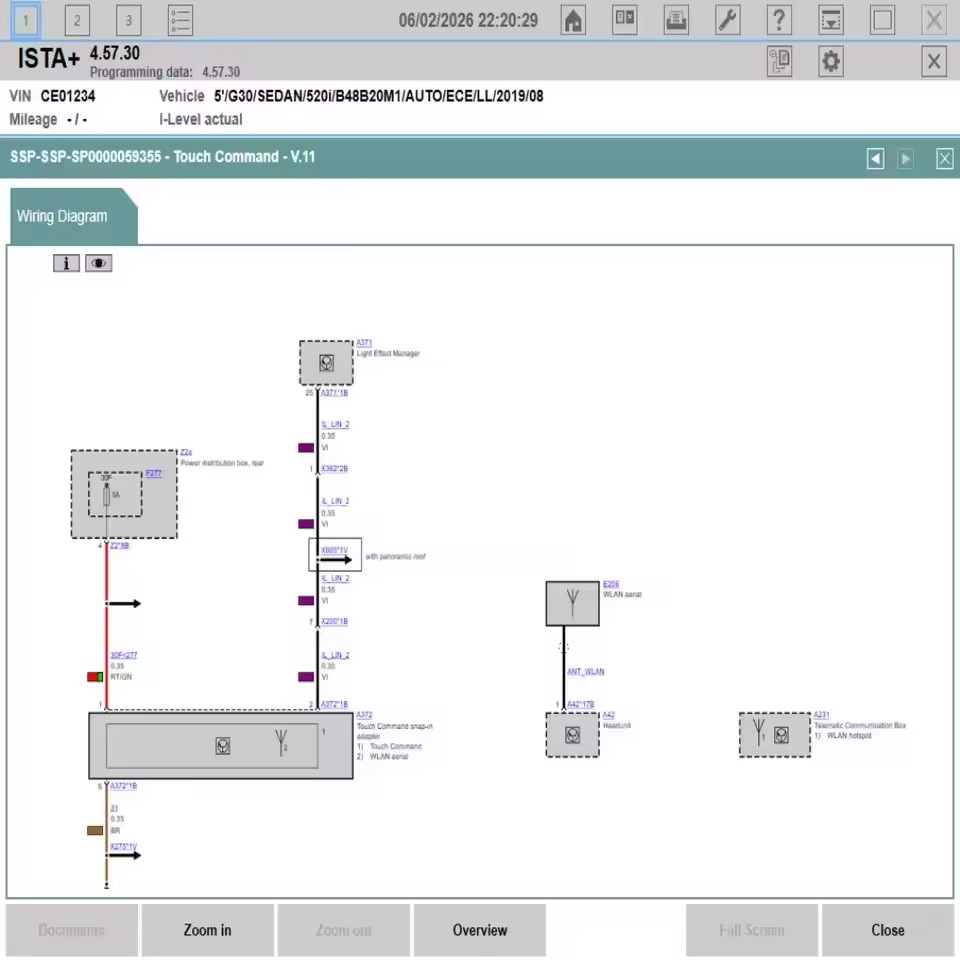Click the brown BR wire colour swatch

coord(95,830)
